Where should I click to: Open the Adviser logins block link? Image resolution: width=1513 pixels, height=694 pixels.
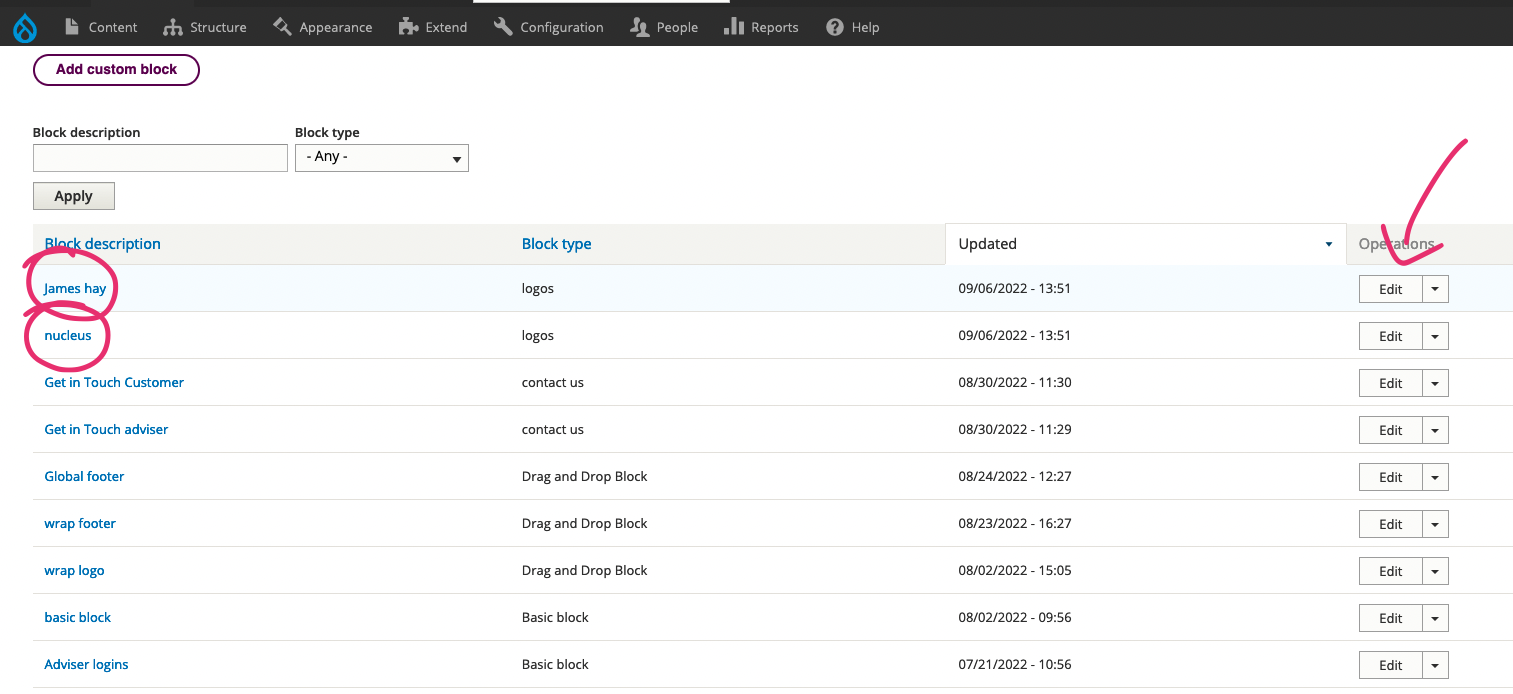click(x=86, y=665)
